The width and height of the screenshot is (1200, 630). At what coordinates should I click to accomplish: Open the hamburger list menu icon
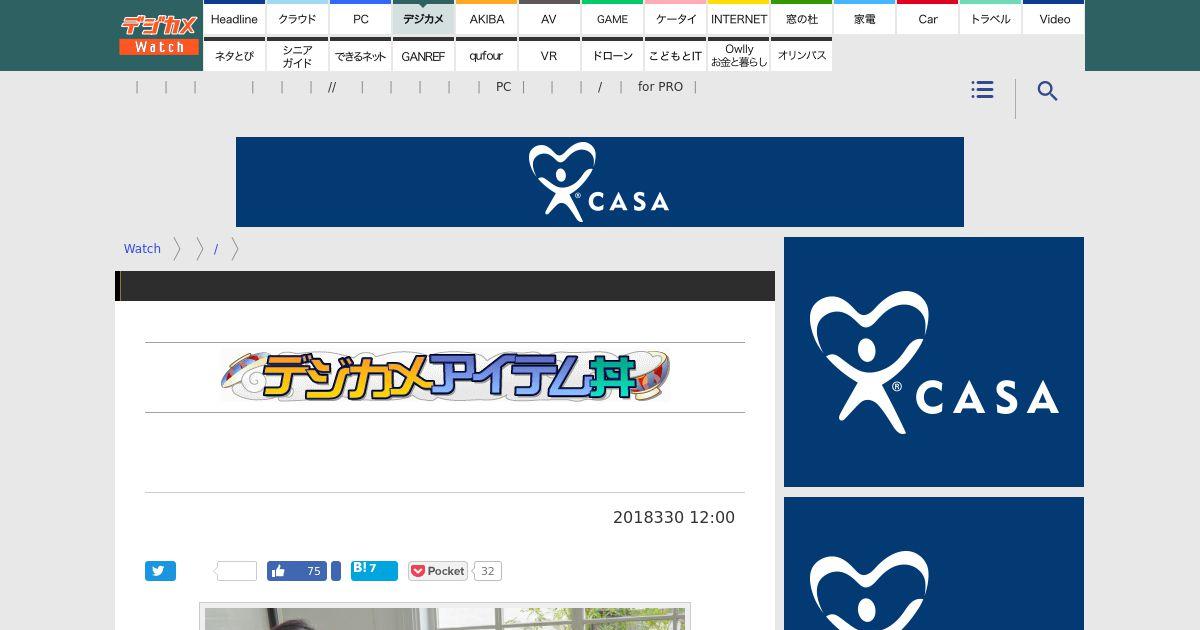tap(982, 90)
